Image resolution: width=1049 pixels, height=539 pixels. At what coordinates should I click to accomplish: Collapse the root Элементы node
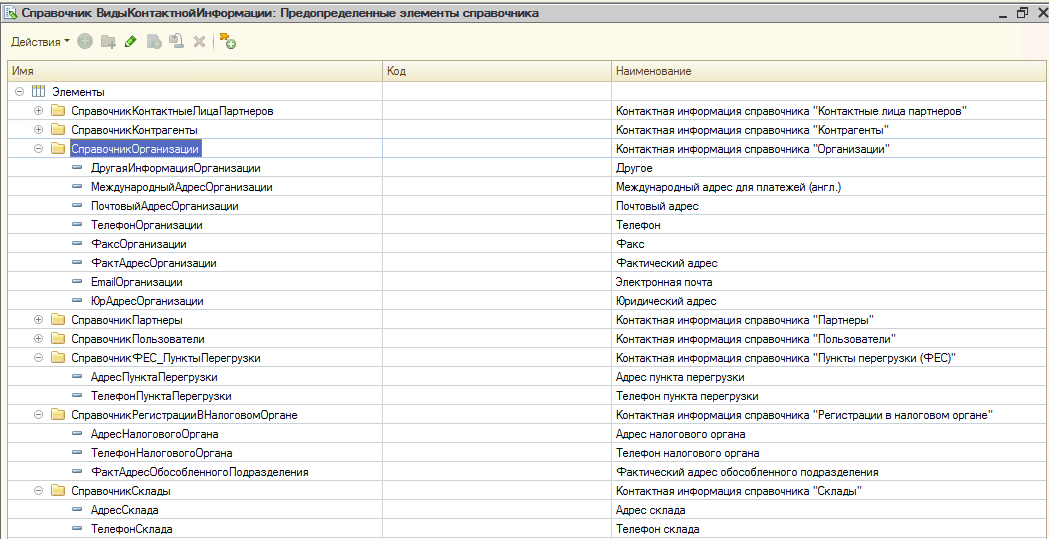[20, 92]
